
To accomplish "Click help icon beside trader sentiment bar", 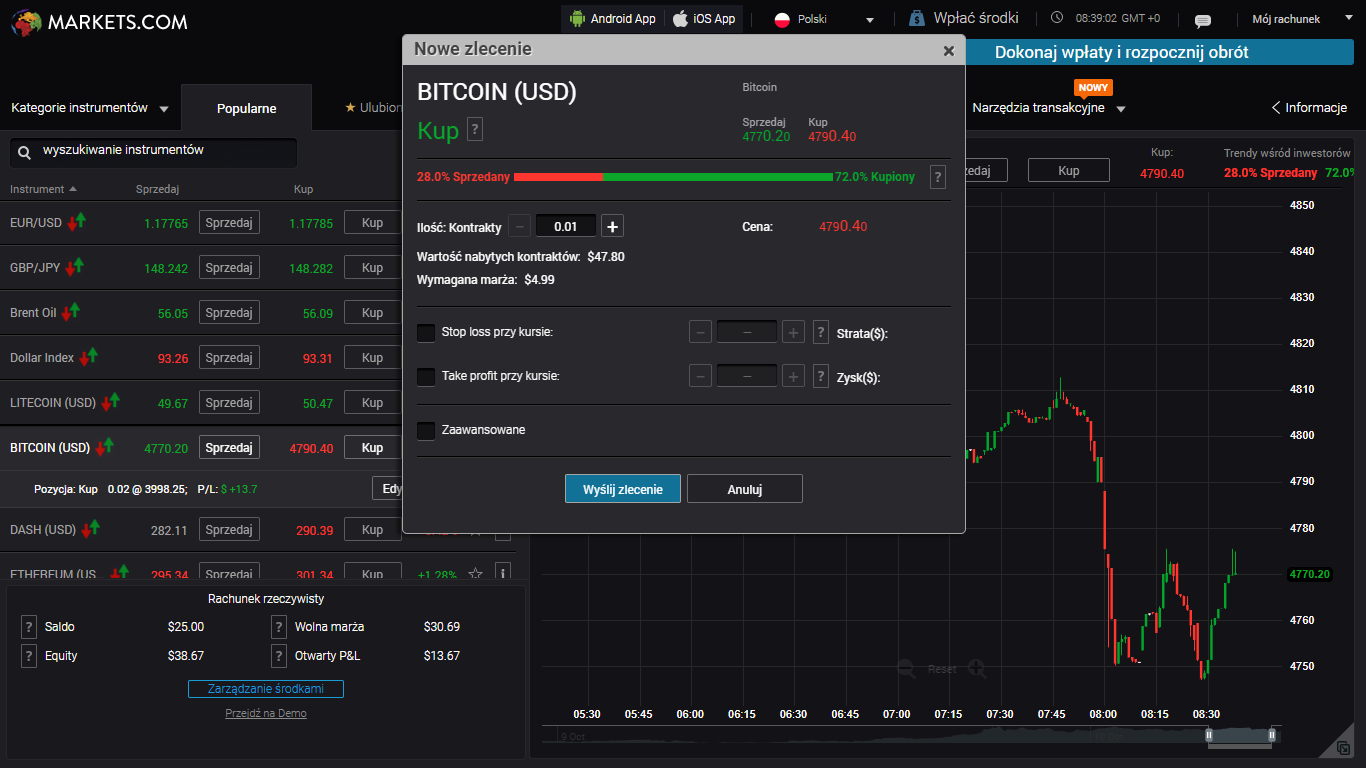I will coord(937,177).
